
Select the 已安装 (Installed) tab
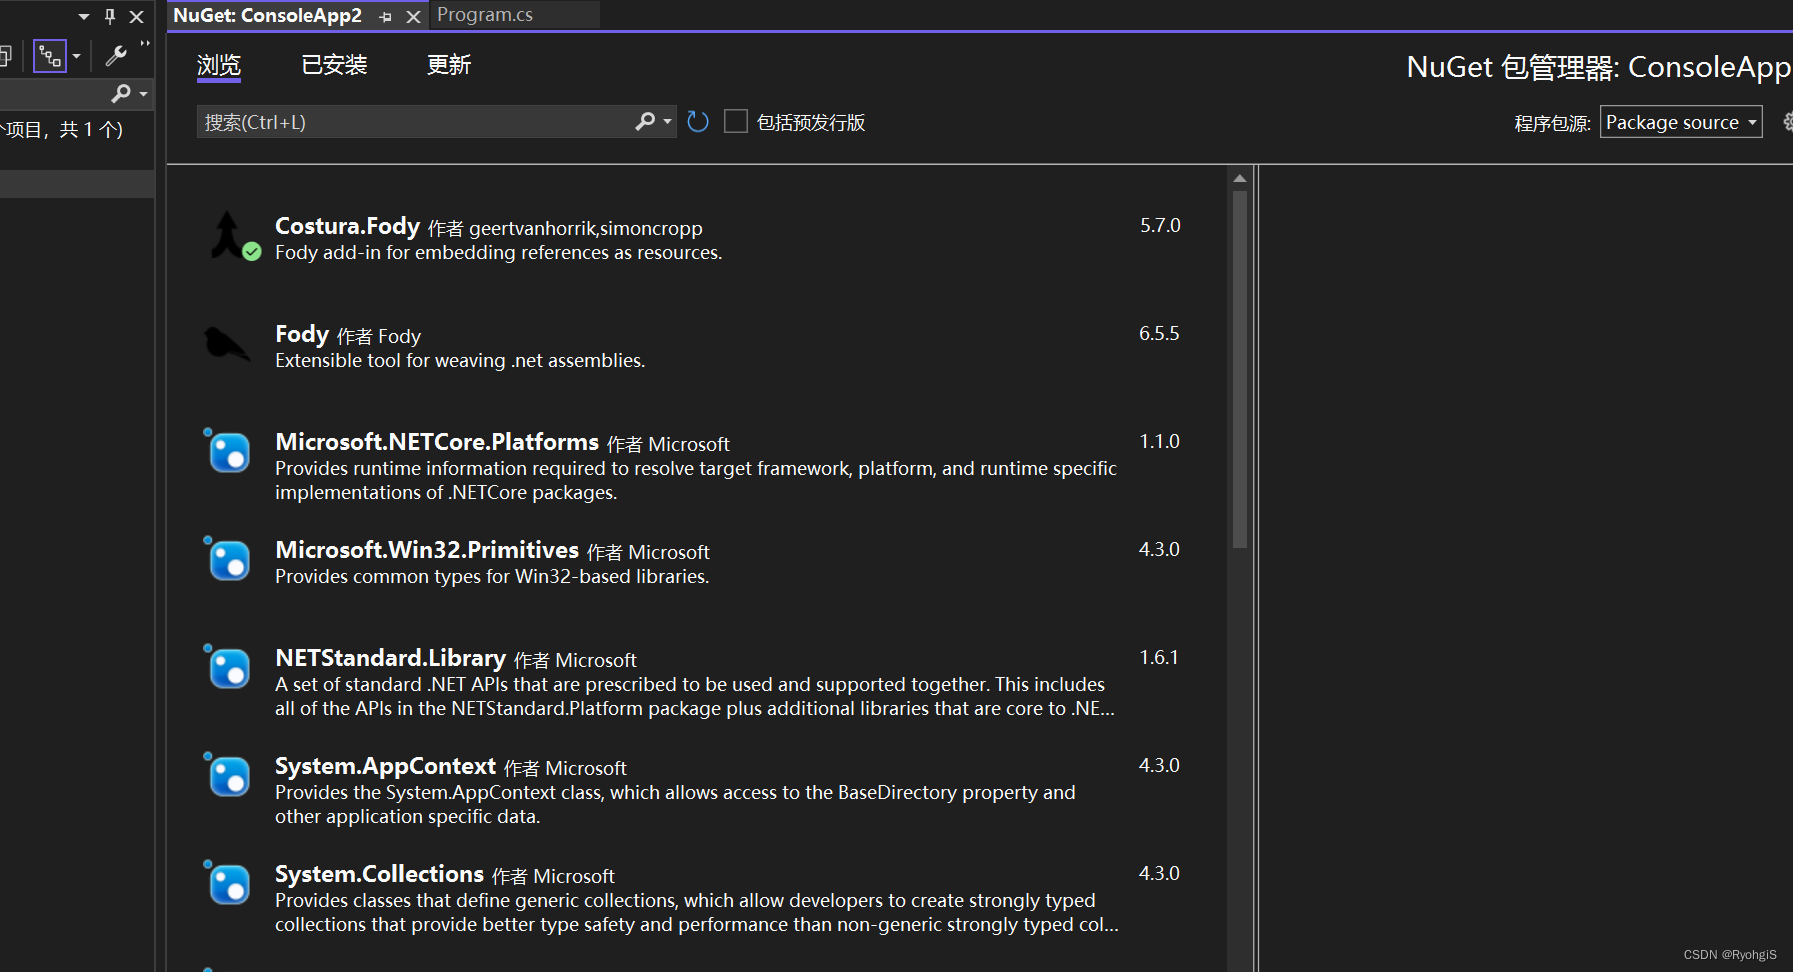pyautogui.click(x=334, y=65)
